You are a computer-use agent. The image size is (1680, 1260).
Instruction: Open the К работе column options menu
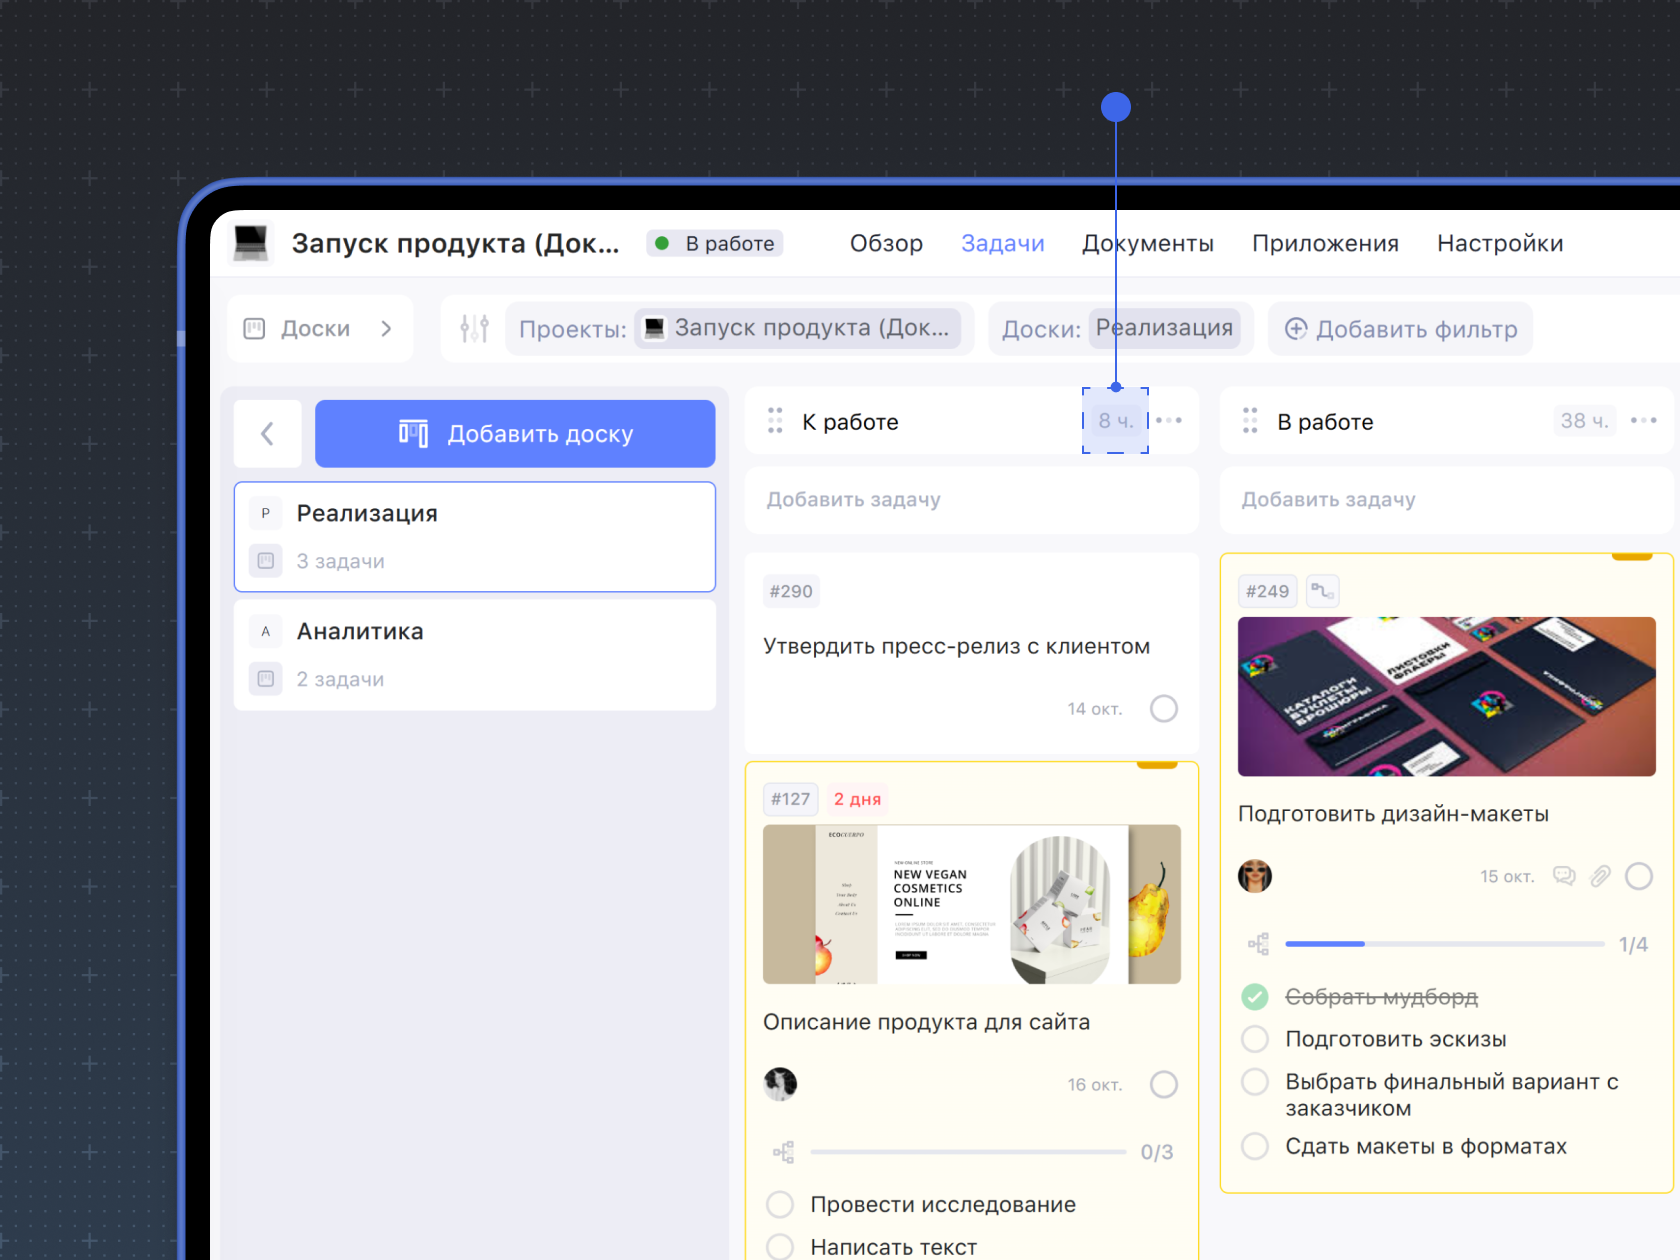tap(1169, 421)
